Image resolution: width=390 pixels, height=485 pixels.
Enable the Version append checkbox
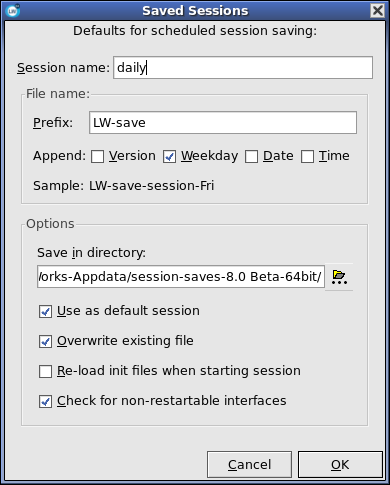[x=97, y=156]
